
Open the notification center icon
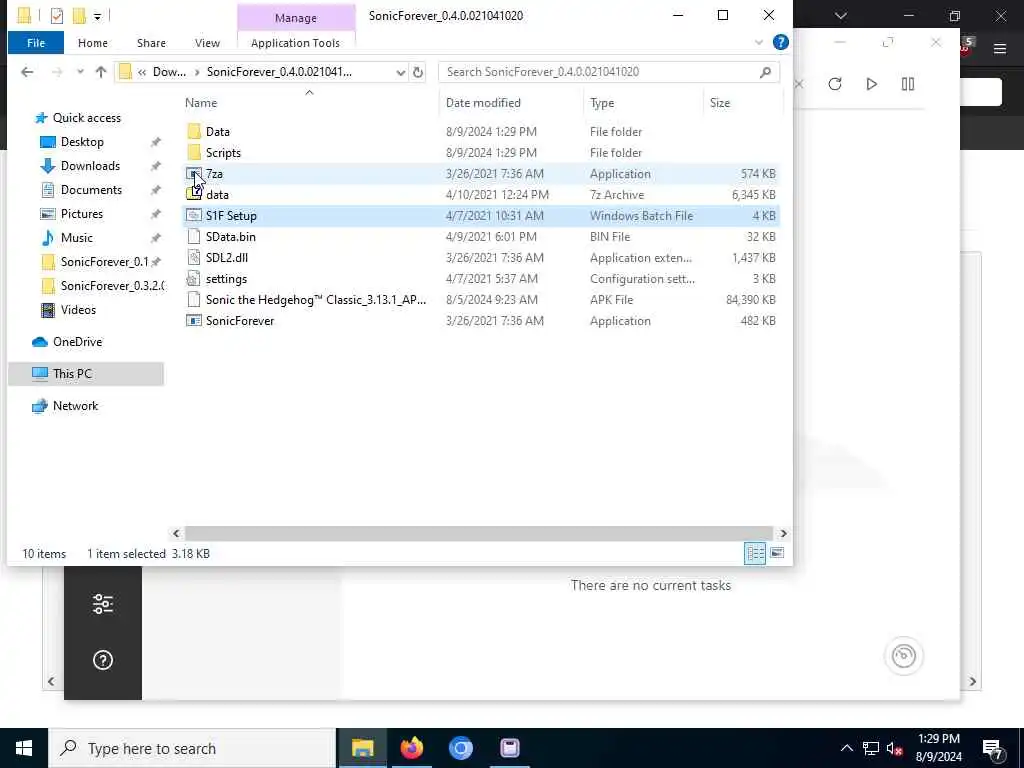coord(993,748)
